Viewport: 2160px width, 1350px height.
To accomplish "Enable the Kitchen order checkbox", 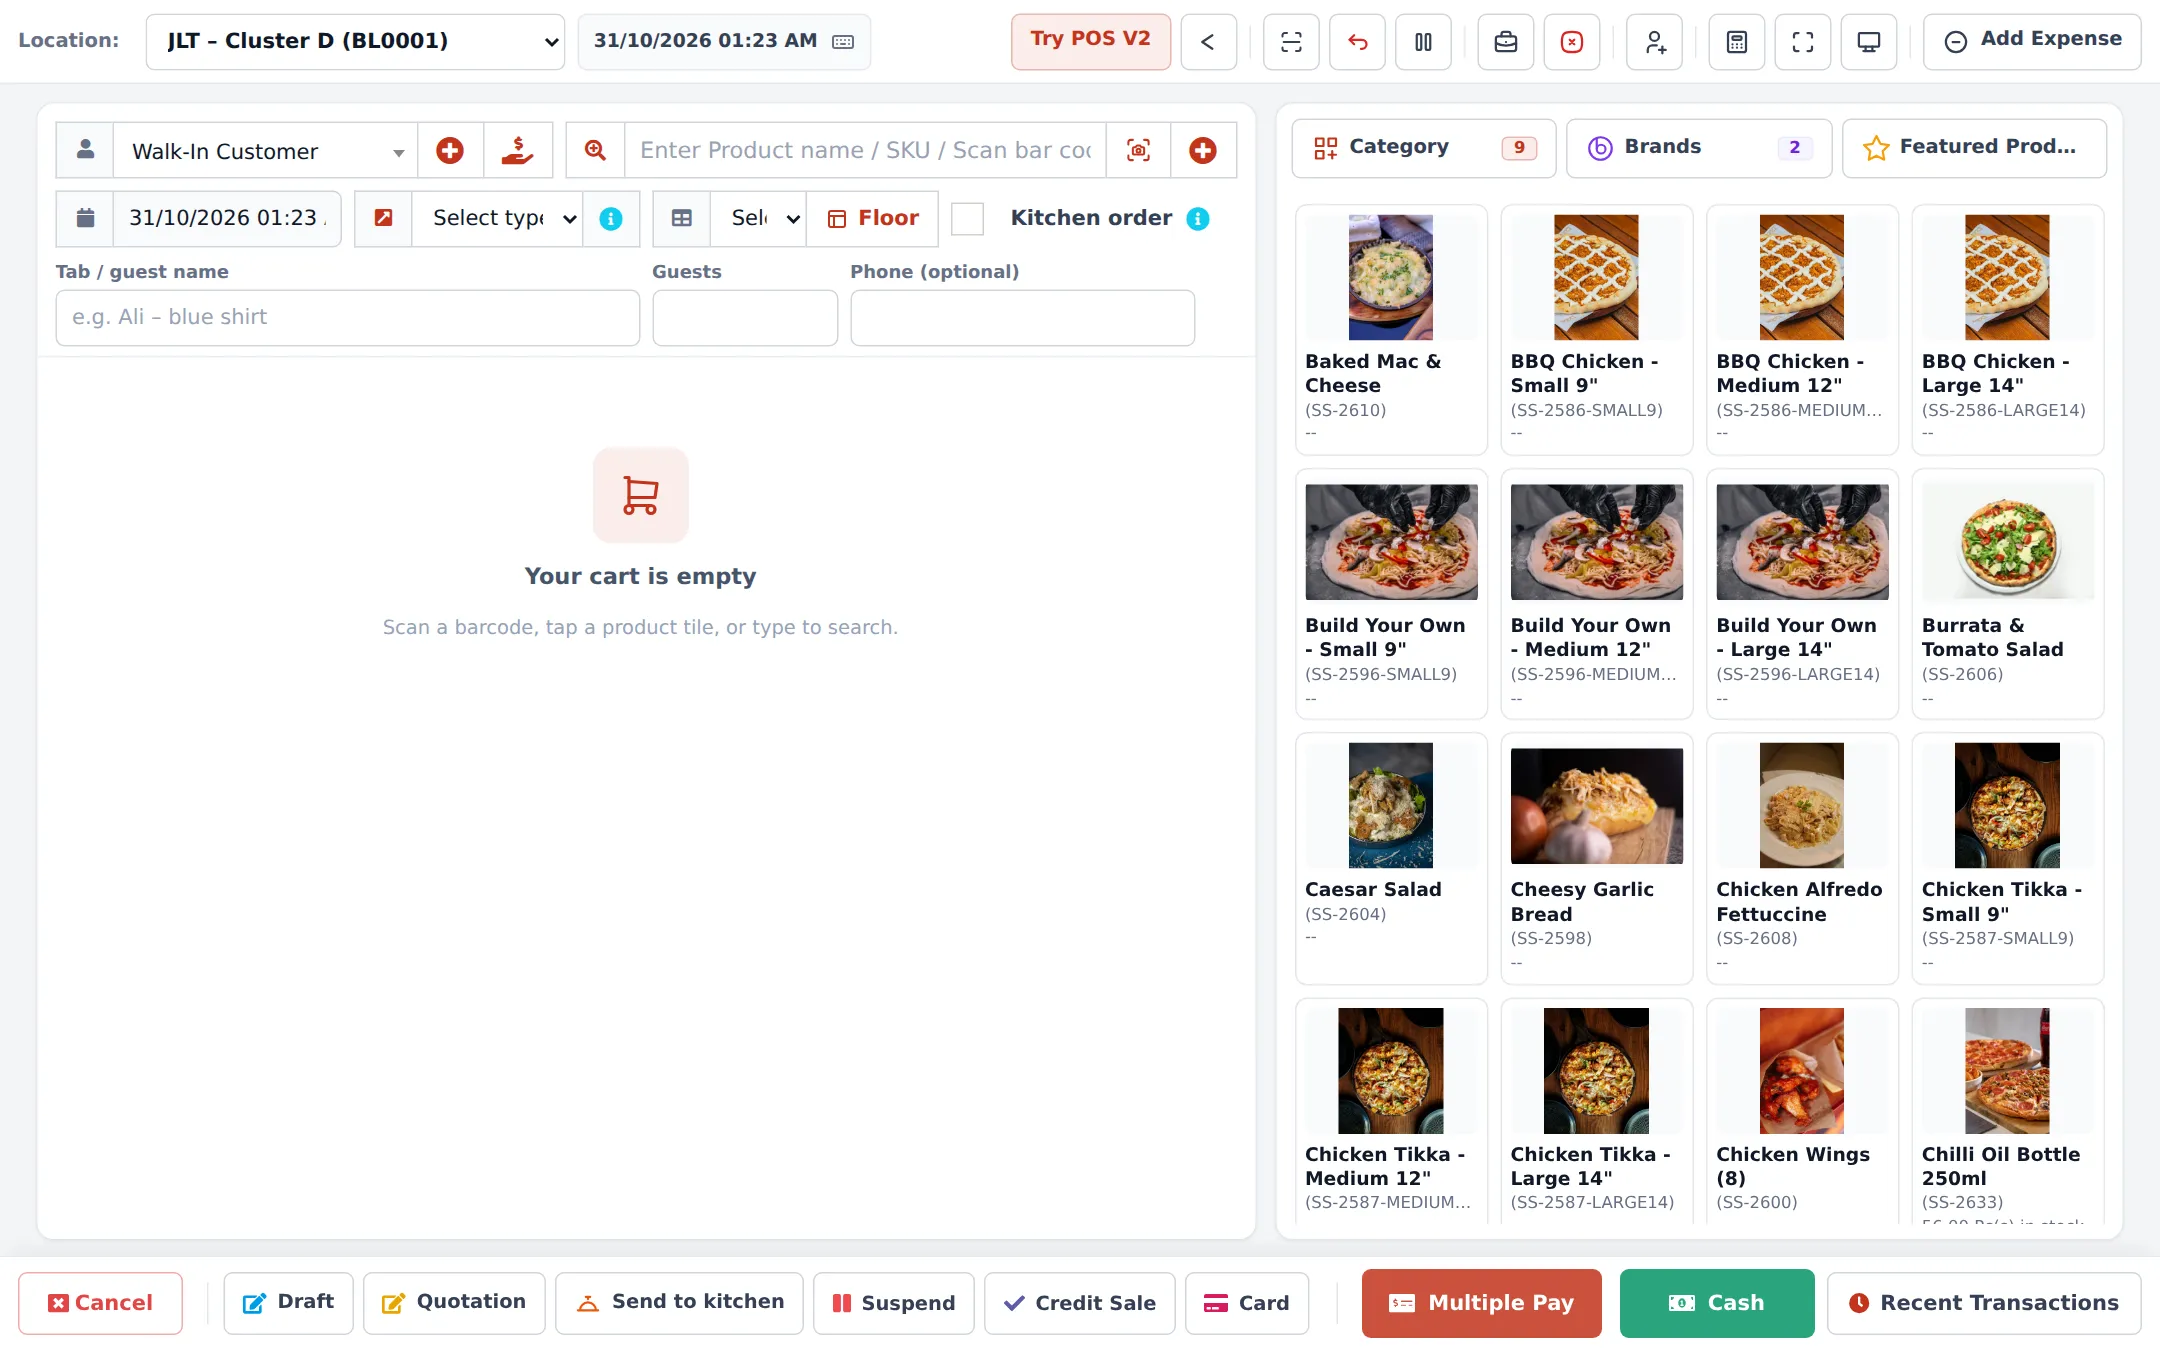I will [967, 219].
